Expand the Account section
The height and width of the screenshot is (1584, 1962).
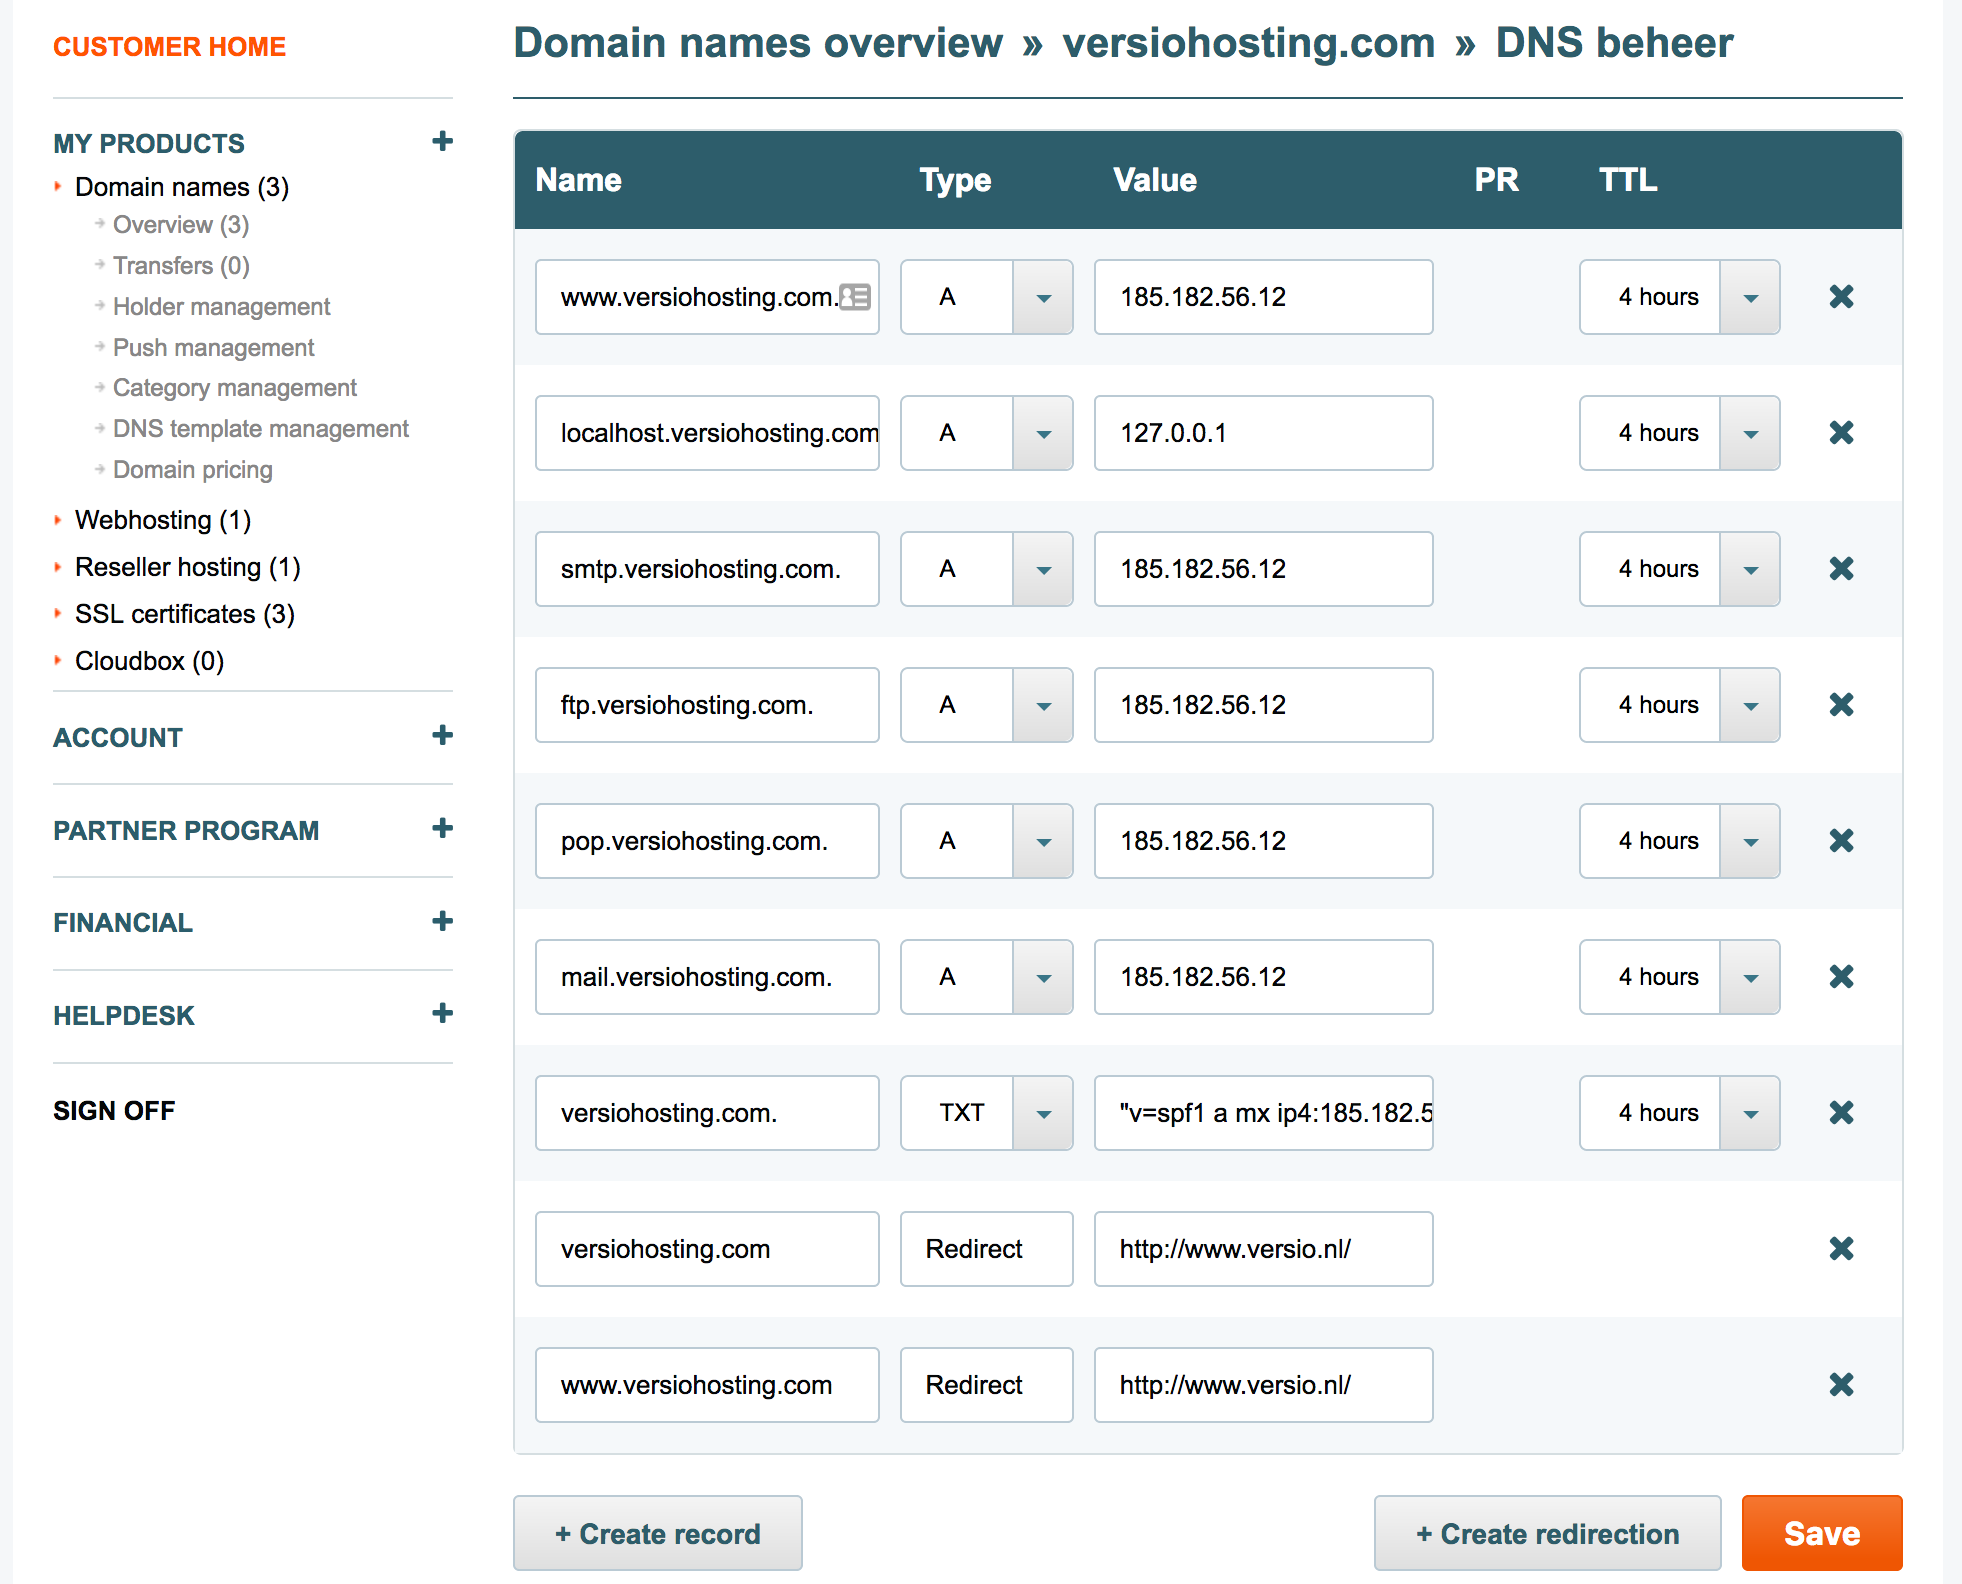442,736
